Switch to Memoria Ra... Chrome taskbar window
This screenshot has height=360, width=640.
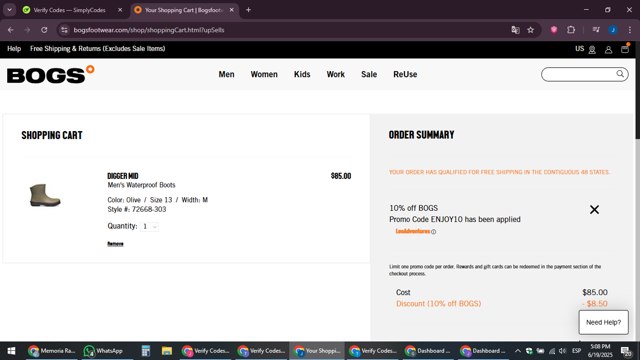pyautogui.click(x=52, y=351)
